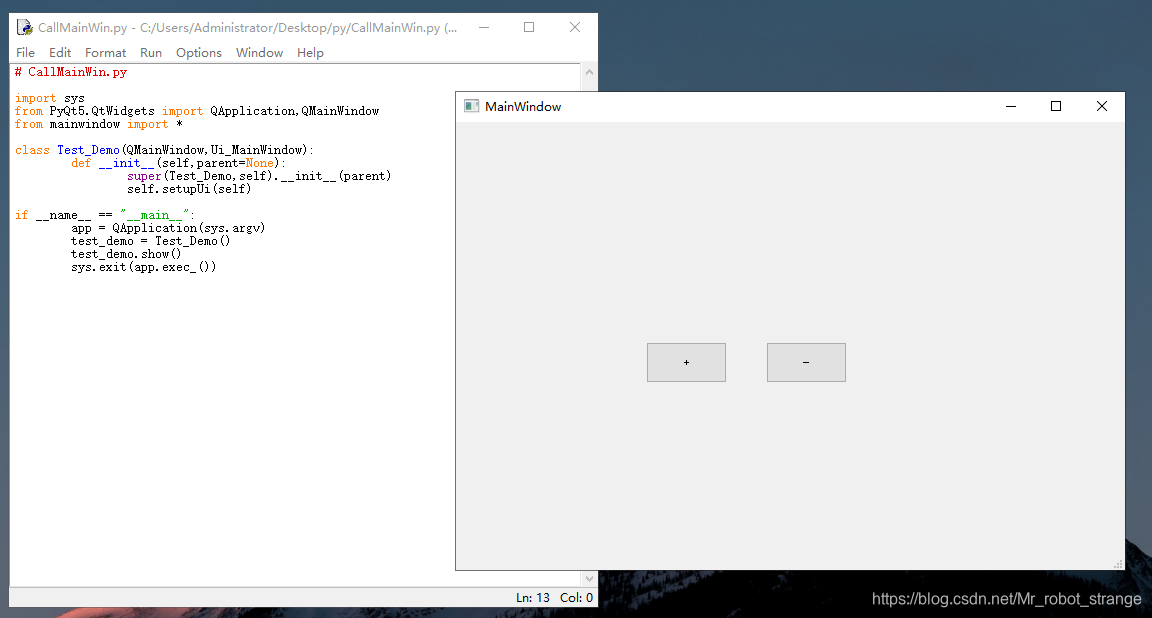Click the 'class Test_Demo' definition line
Screen dimensions: 1152x618
165,150
